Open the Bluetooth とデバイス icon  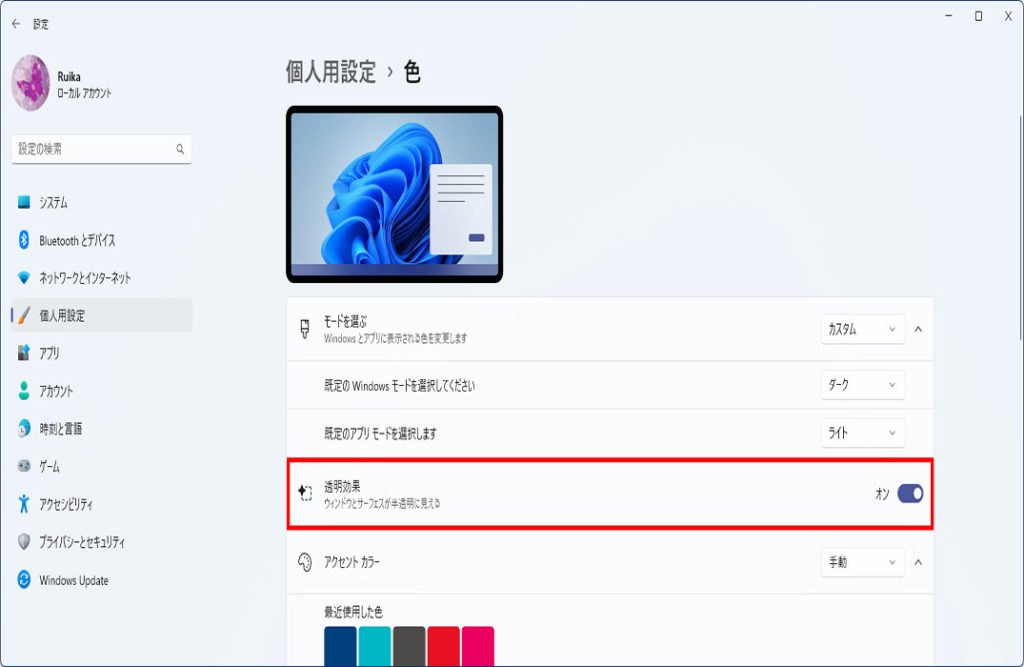tap(24, 240)
